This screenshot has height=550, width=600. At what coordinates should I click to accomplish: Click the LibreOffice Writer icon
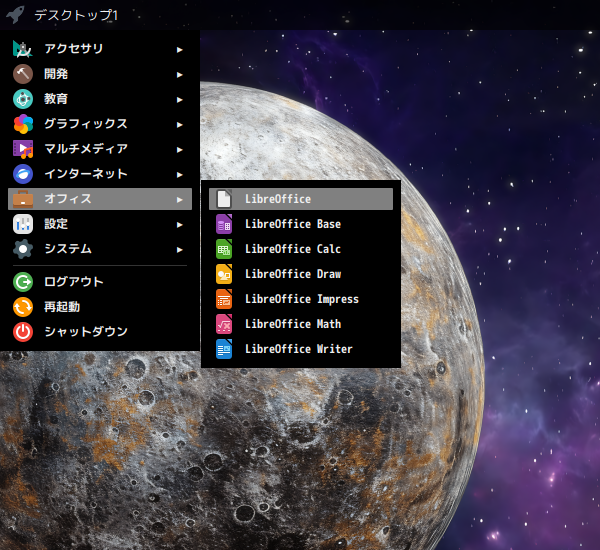click(x=224, y=349)
